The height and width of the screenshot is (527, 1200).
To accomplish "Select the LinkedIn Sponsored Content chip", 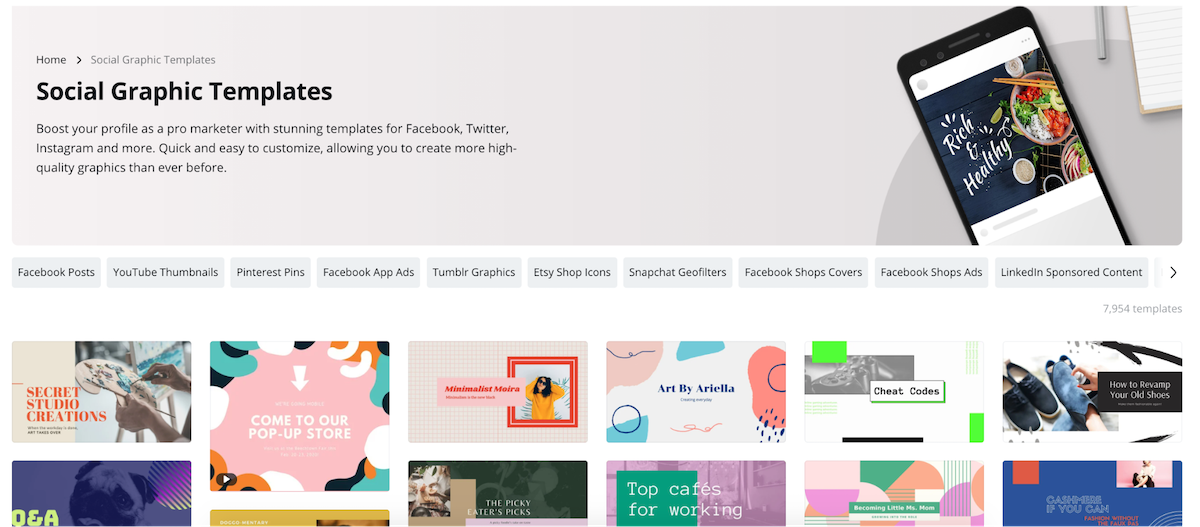I will pyautogui.click(x=1072, y=272).
